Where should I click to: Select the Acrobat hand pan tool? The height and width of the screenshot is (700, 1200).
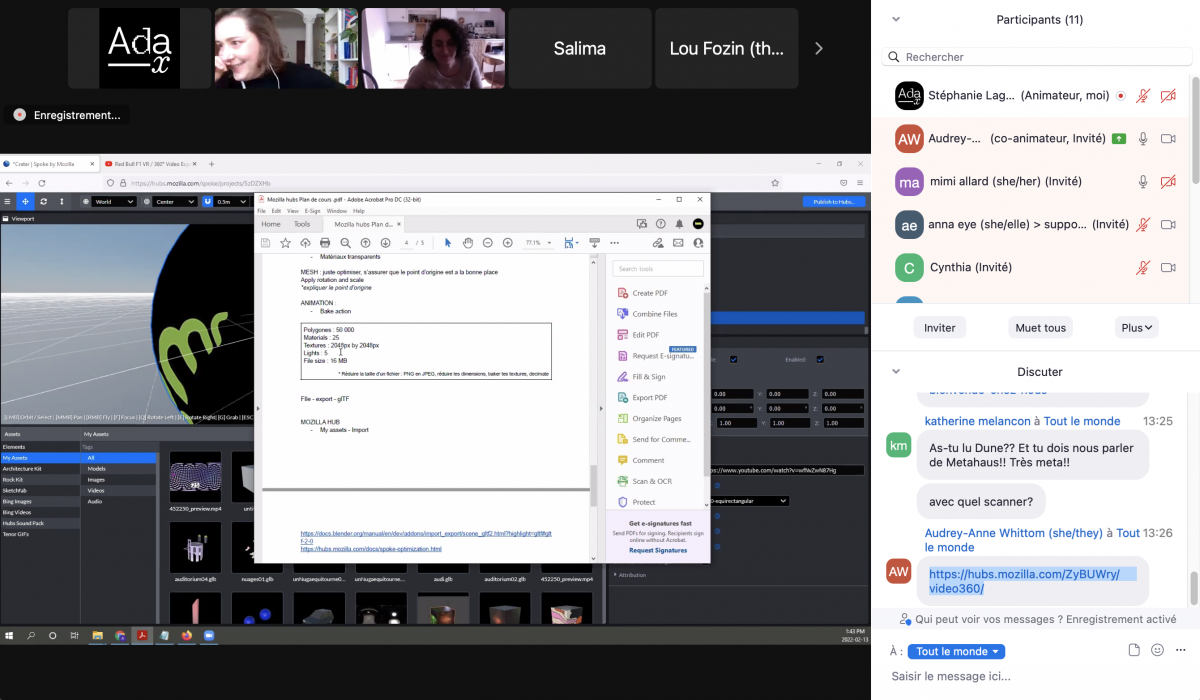[468, 243]
